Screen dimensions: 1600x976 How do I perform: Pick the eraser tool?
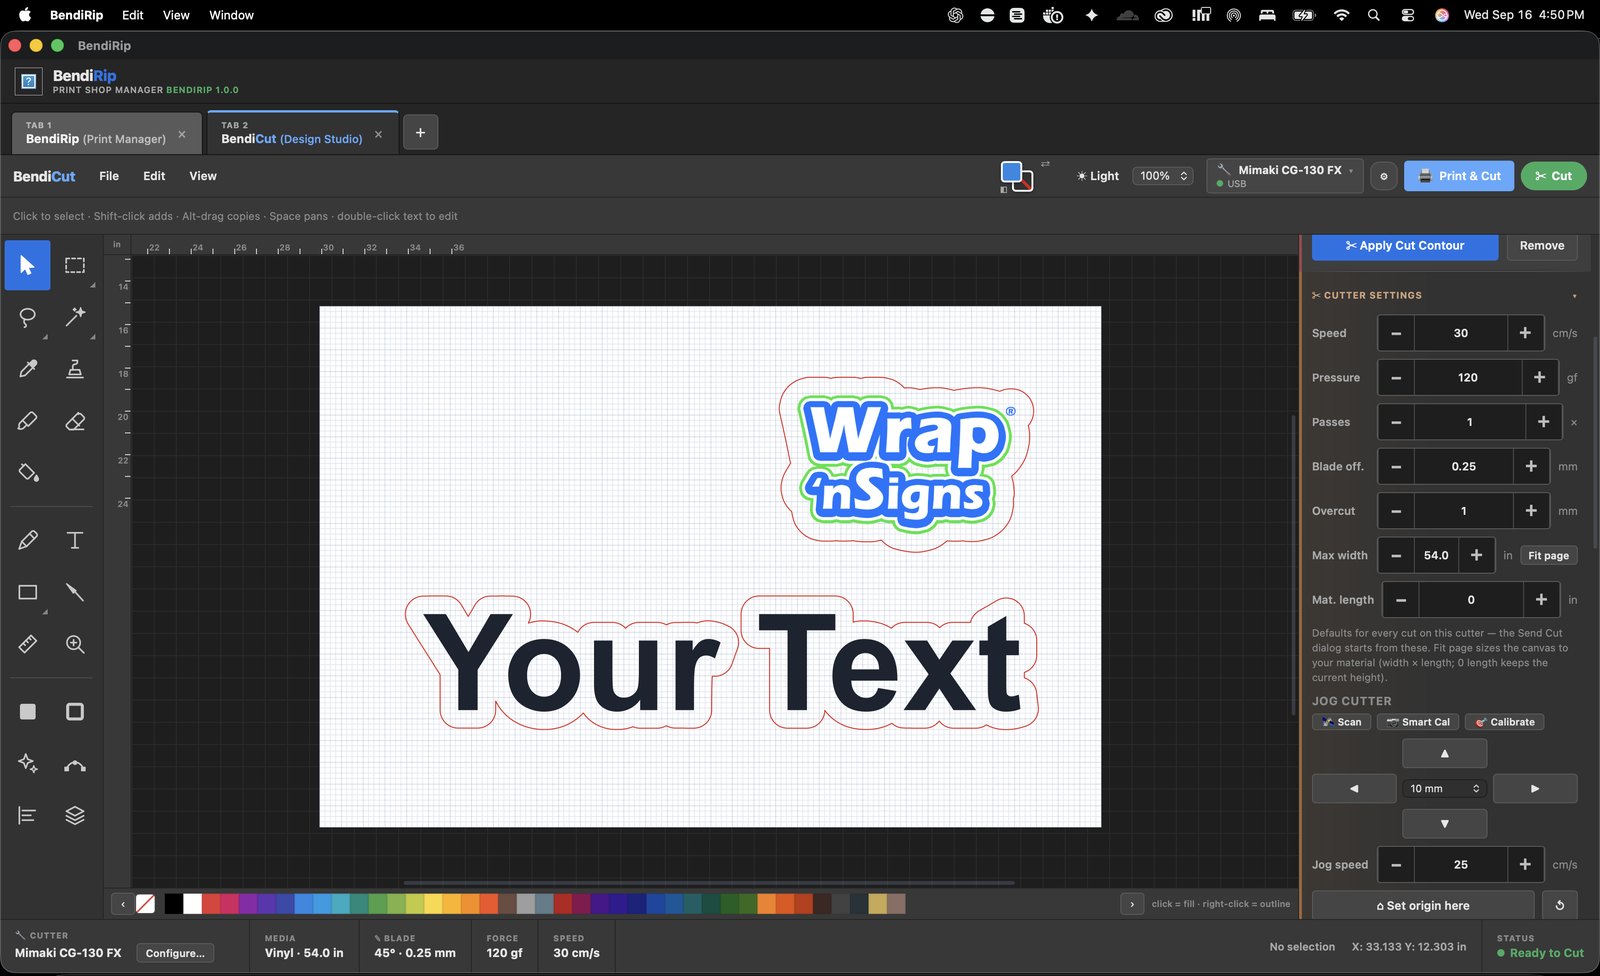coord(75,421)
